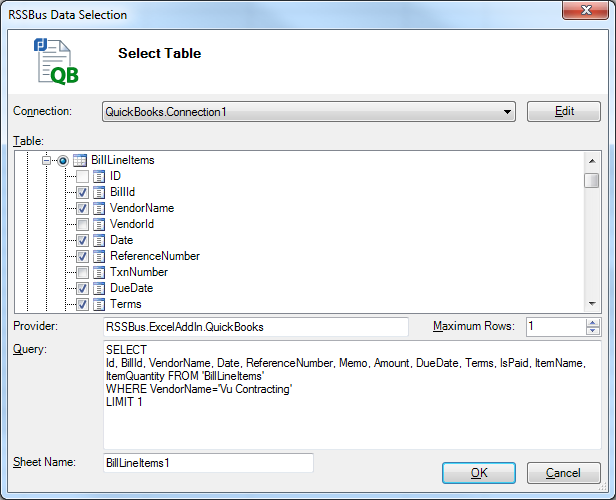The image size is (616, 500).
Task: Click the Sheet Name input field
Action: 208,462
